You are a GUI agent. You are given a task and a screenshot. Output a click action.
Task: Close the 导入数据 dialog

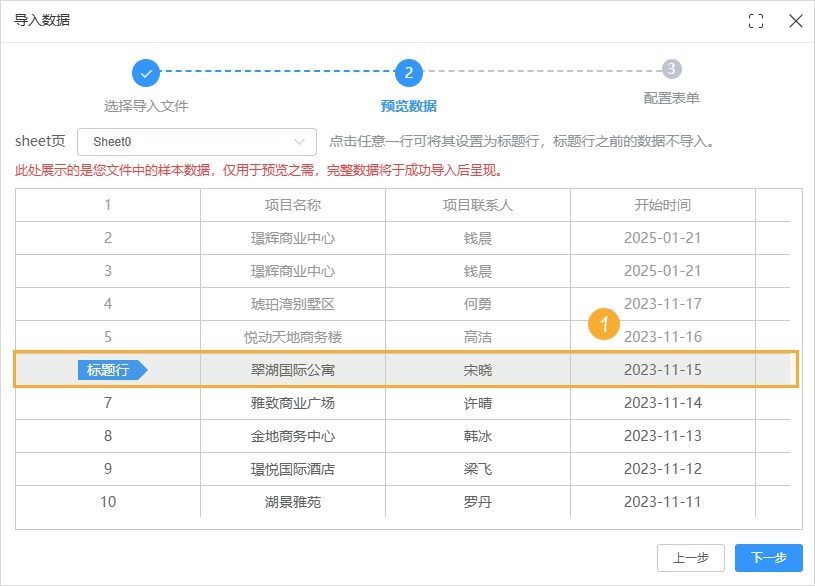pos(795,20)
